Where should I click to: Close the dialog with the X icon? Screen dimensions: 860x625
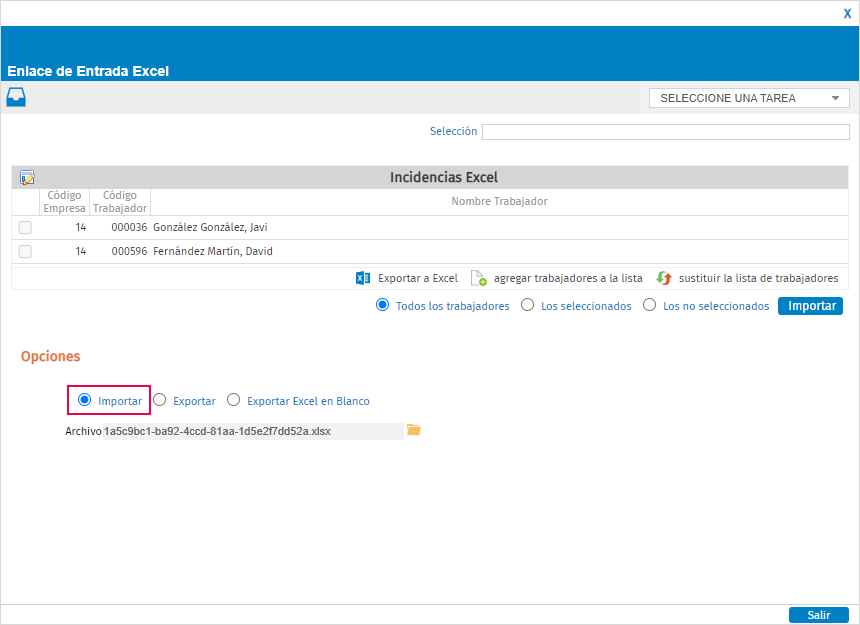(x=847, y=14)
